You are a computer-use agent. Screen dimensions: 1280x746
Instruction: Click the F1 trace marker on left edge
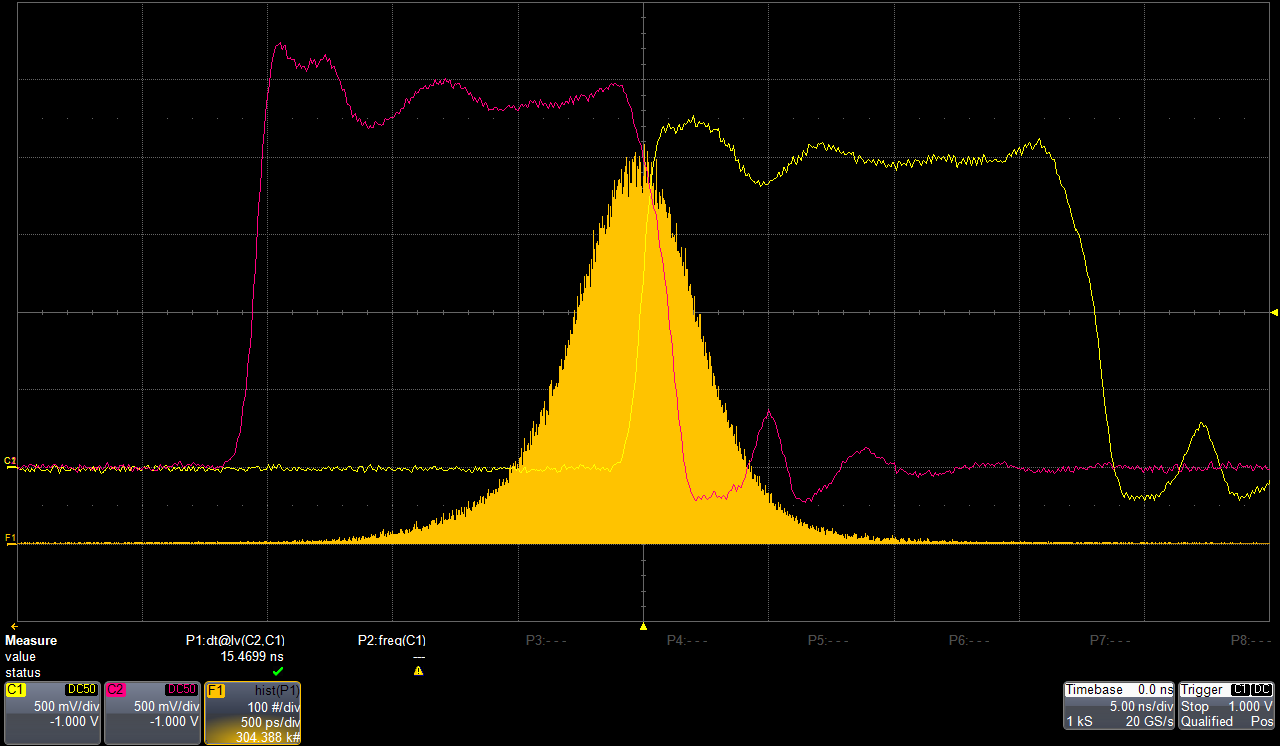coord(10,539)
